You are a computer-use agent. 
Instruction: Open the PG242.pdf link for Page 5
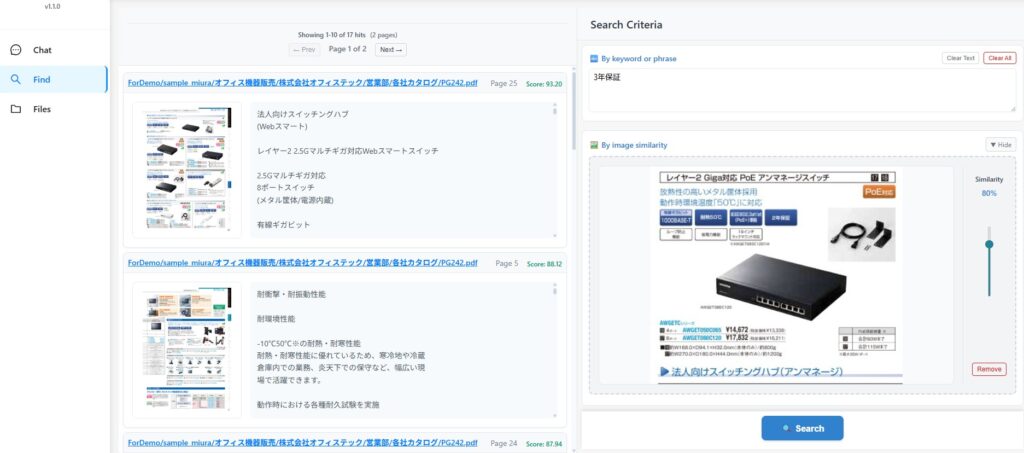coord(303,263)
